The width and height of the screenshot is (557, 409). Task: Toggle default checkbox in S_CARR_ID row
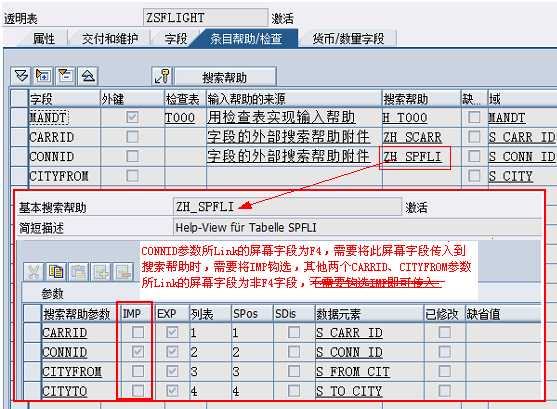coord(474,137)
